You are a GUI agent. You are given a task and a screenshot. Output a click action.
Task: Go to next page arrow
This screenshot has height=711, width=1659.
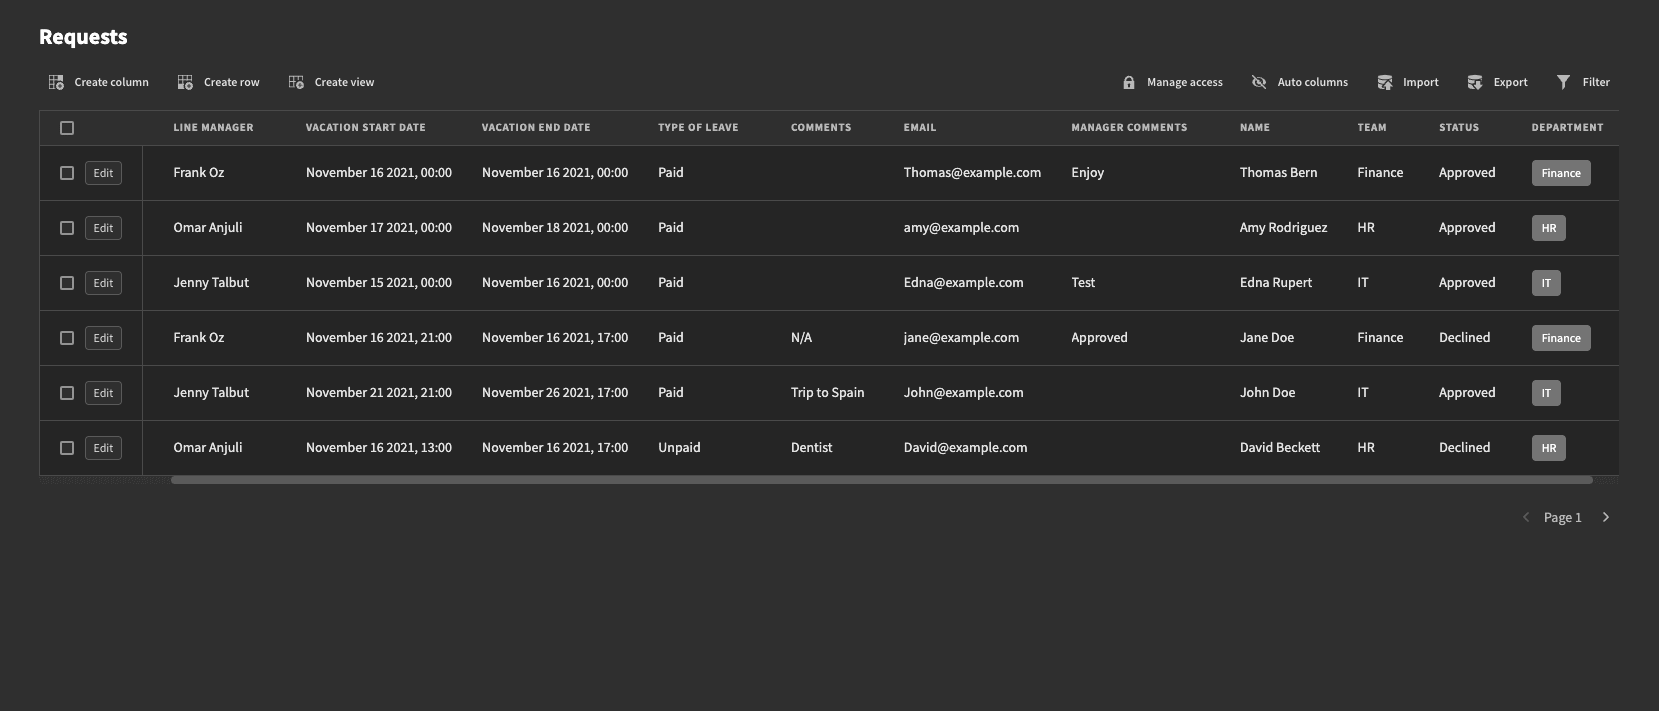click(x=1606, y=517)
